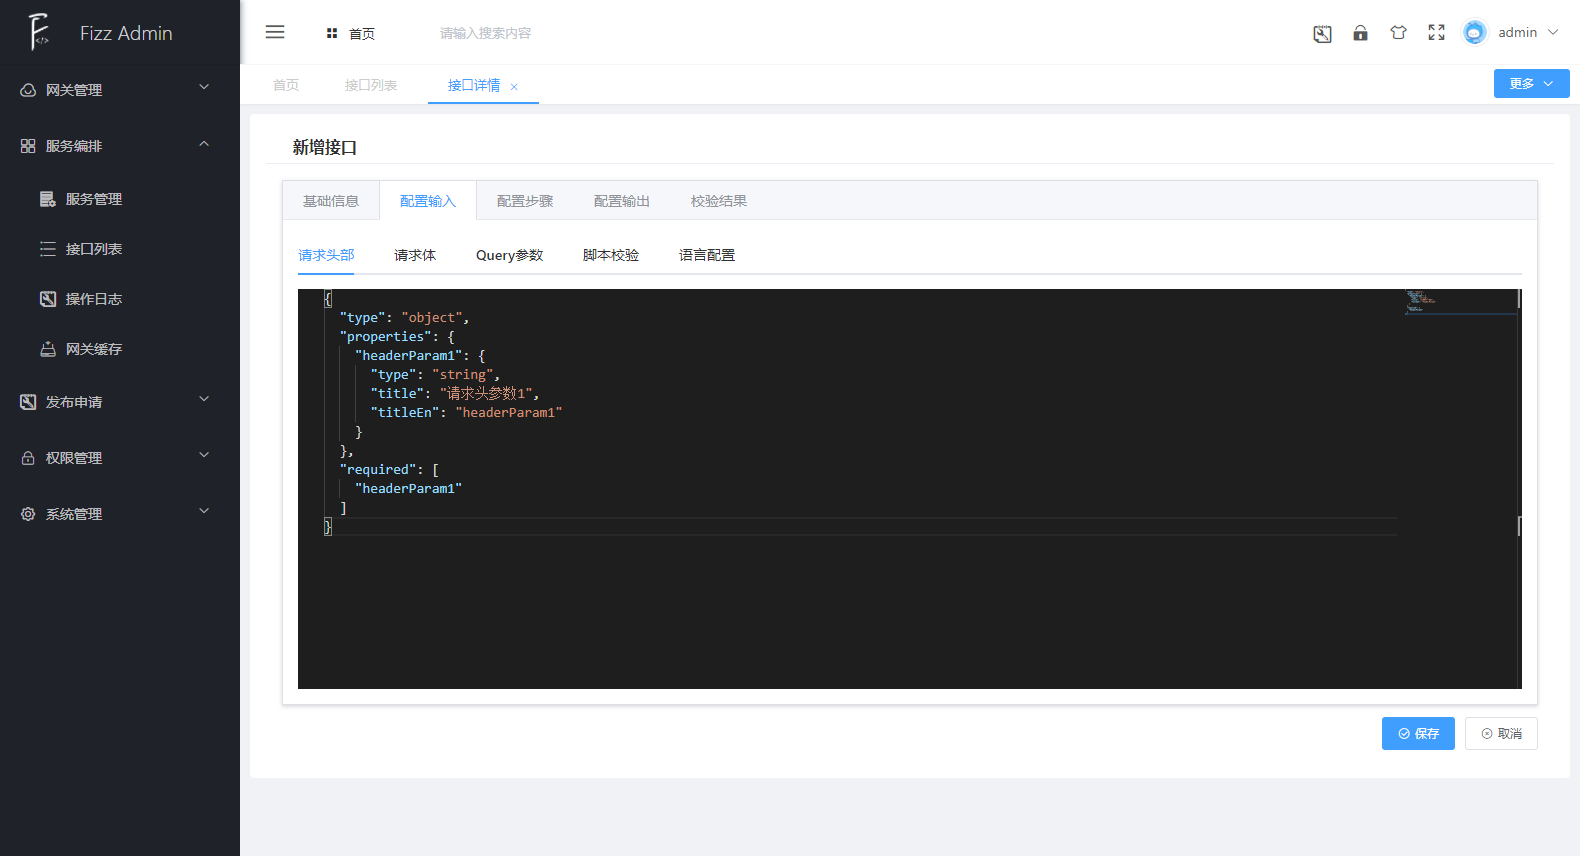Open the Query参数 sub-tab
This screenshot has height=856, width=1580.
click(x=509, y=255)
